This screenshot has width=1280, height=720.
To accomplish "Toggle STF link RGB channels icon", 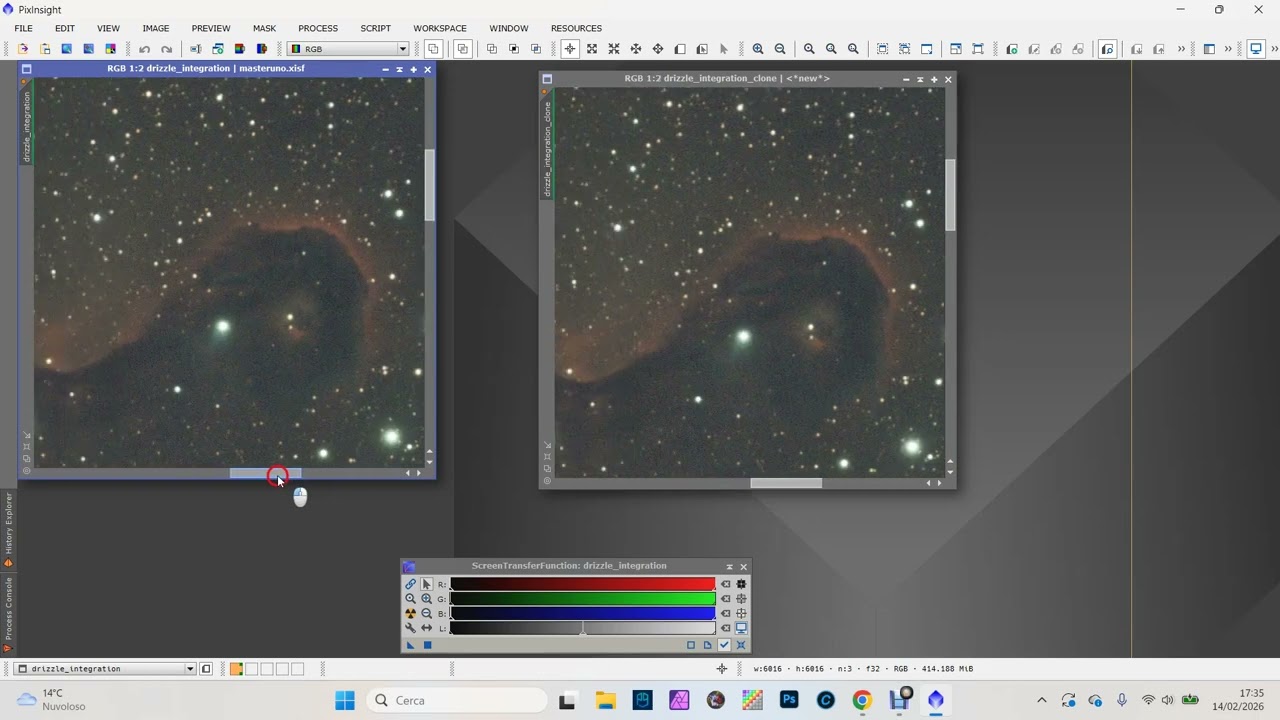I will 410,584.
